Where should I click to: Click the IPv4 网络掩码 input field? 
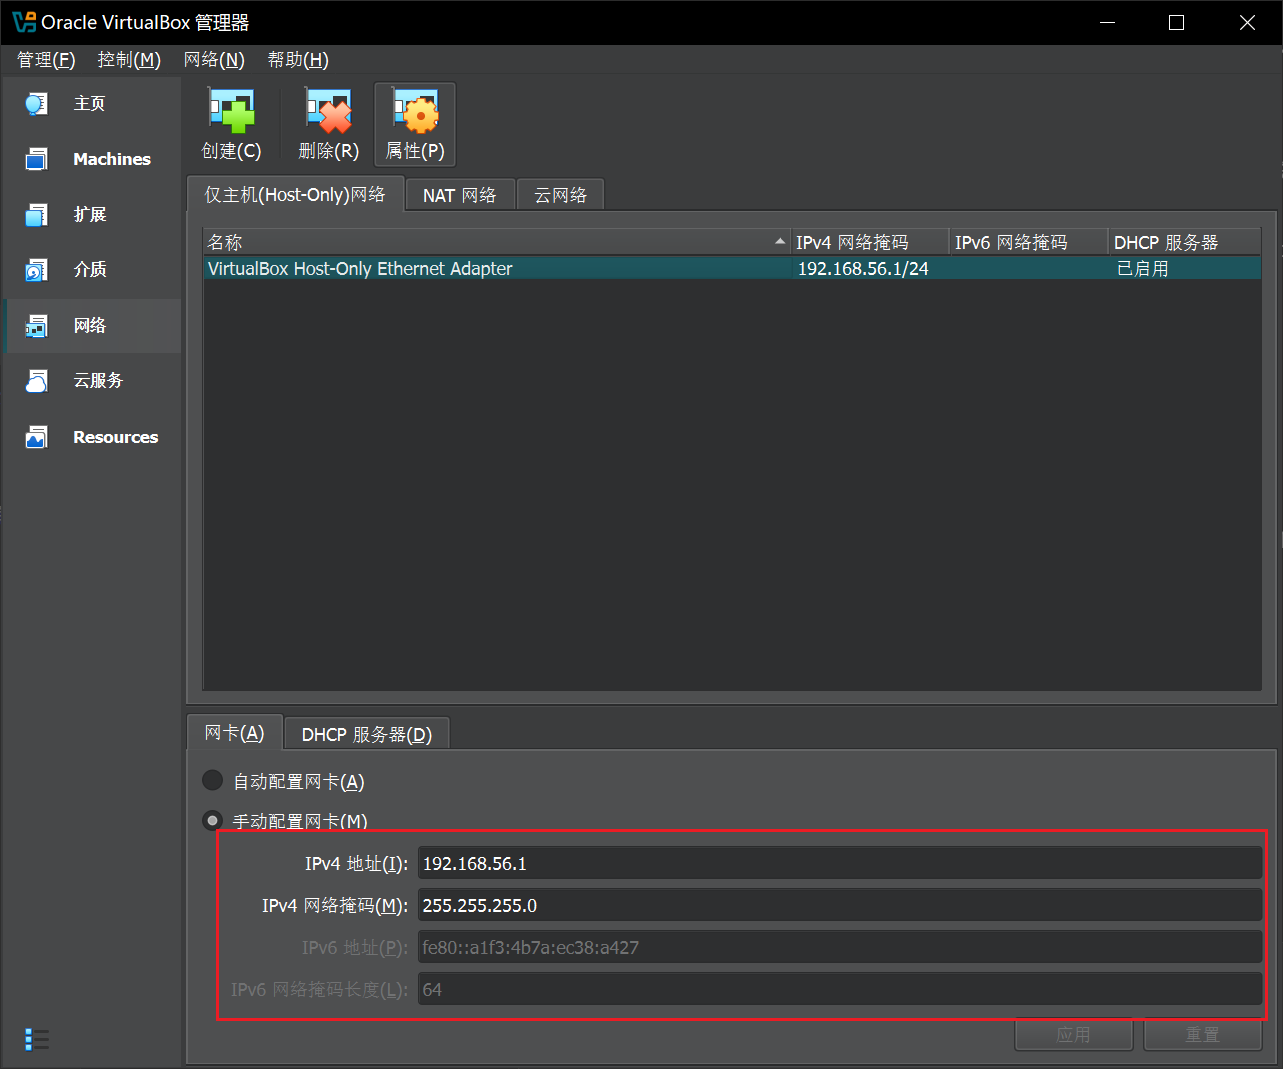pos(840,906)
